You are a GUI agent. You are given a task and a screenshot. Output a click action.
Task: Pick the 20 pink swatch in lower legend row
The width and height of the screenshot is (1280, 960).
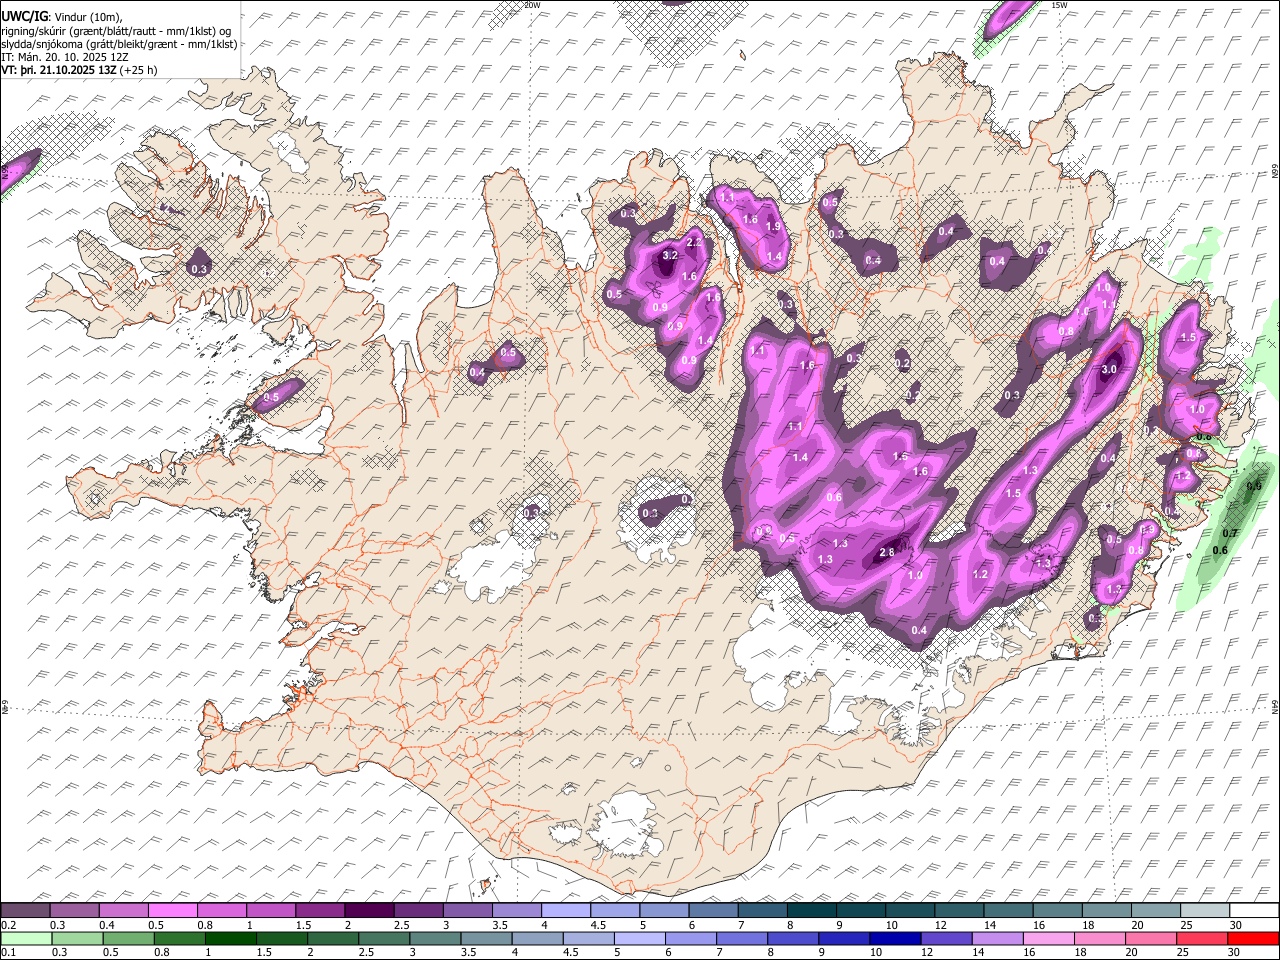(1149, 938)
